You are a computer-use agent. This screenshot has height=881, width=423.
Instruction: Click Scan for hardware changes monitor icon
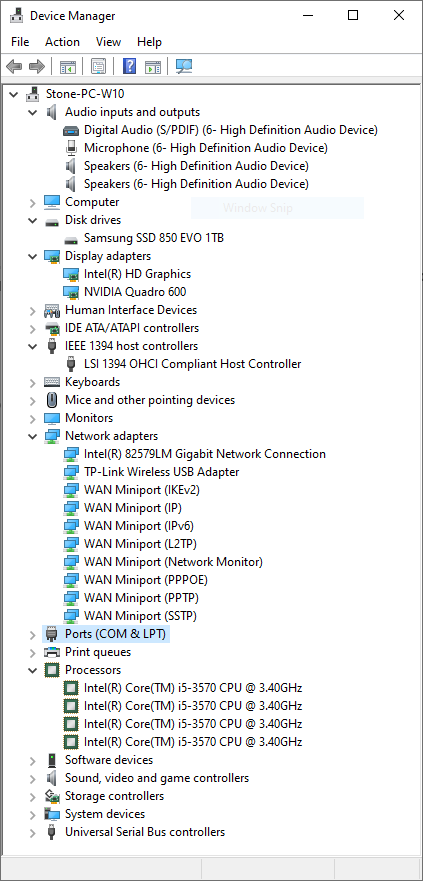pyautogui.click(x=184, y=66)
